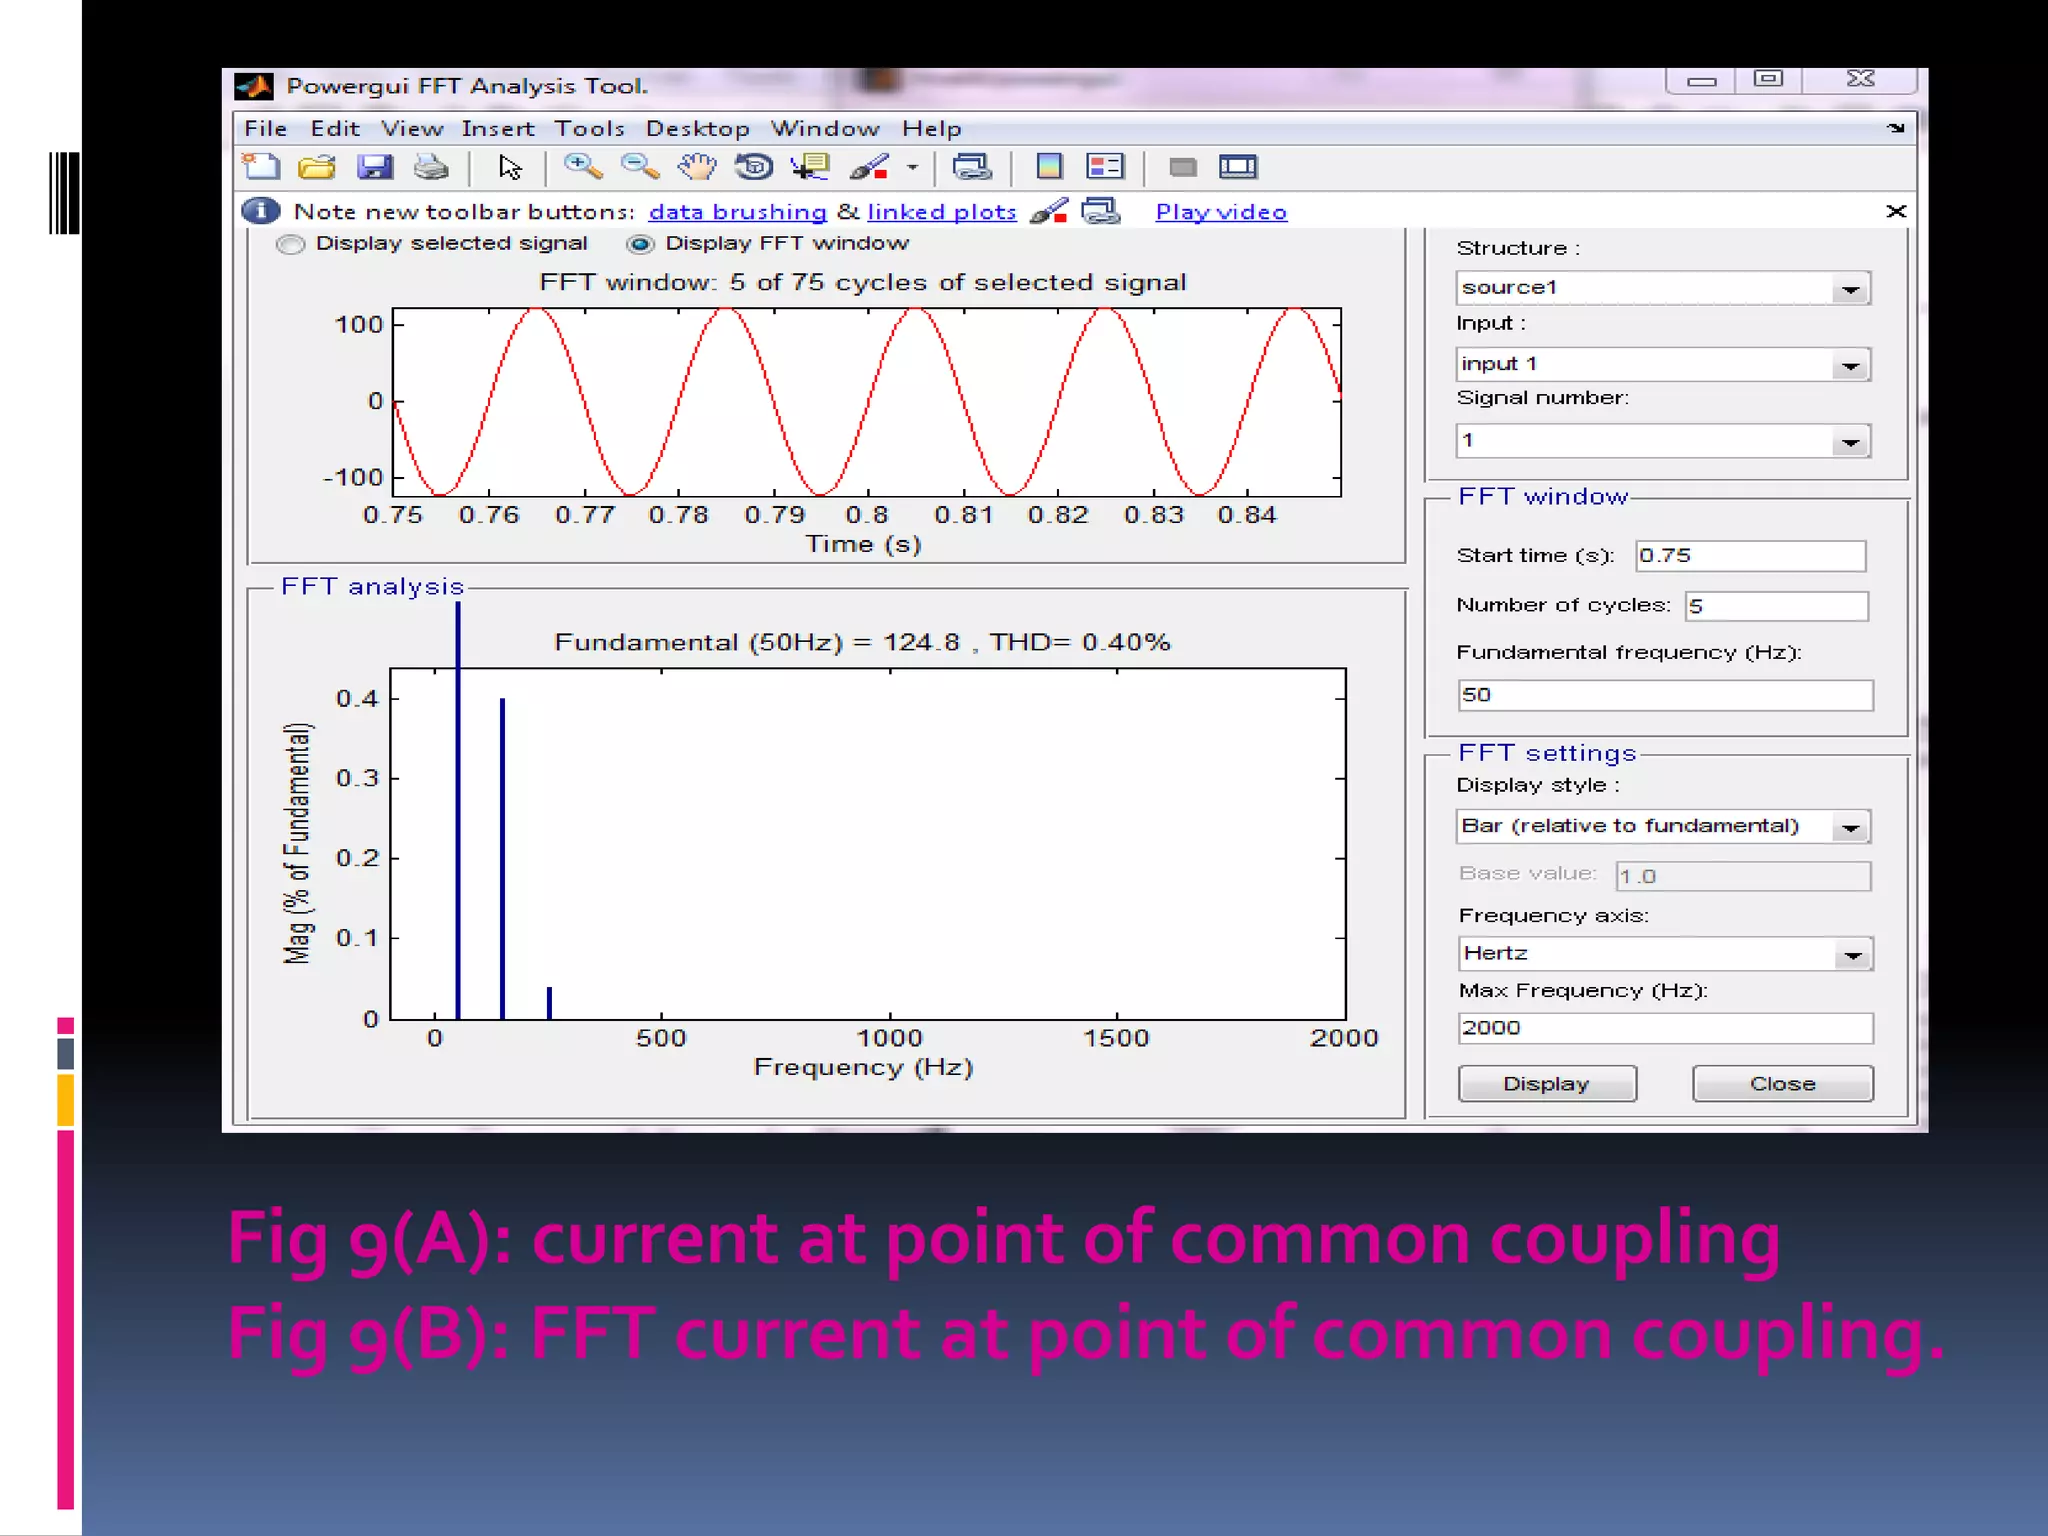Click the Fundamental frequency field showing 50
This screenshot has width=2048, height=1536.
pyautogui.click(x=1665, y=695)
